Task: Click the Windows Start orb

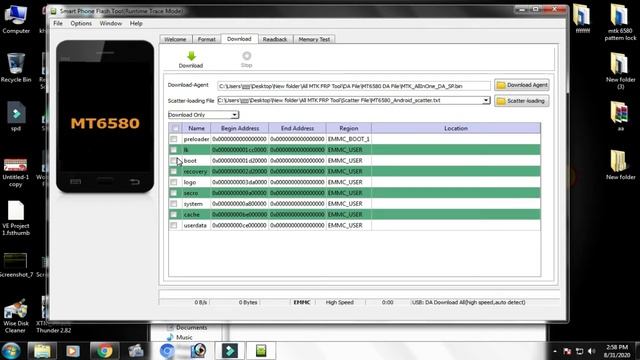Action: (11, 351)
